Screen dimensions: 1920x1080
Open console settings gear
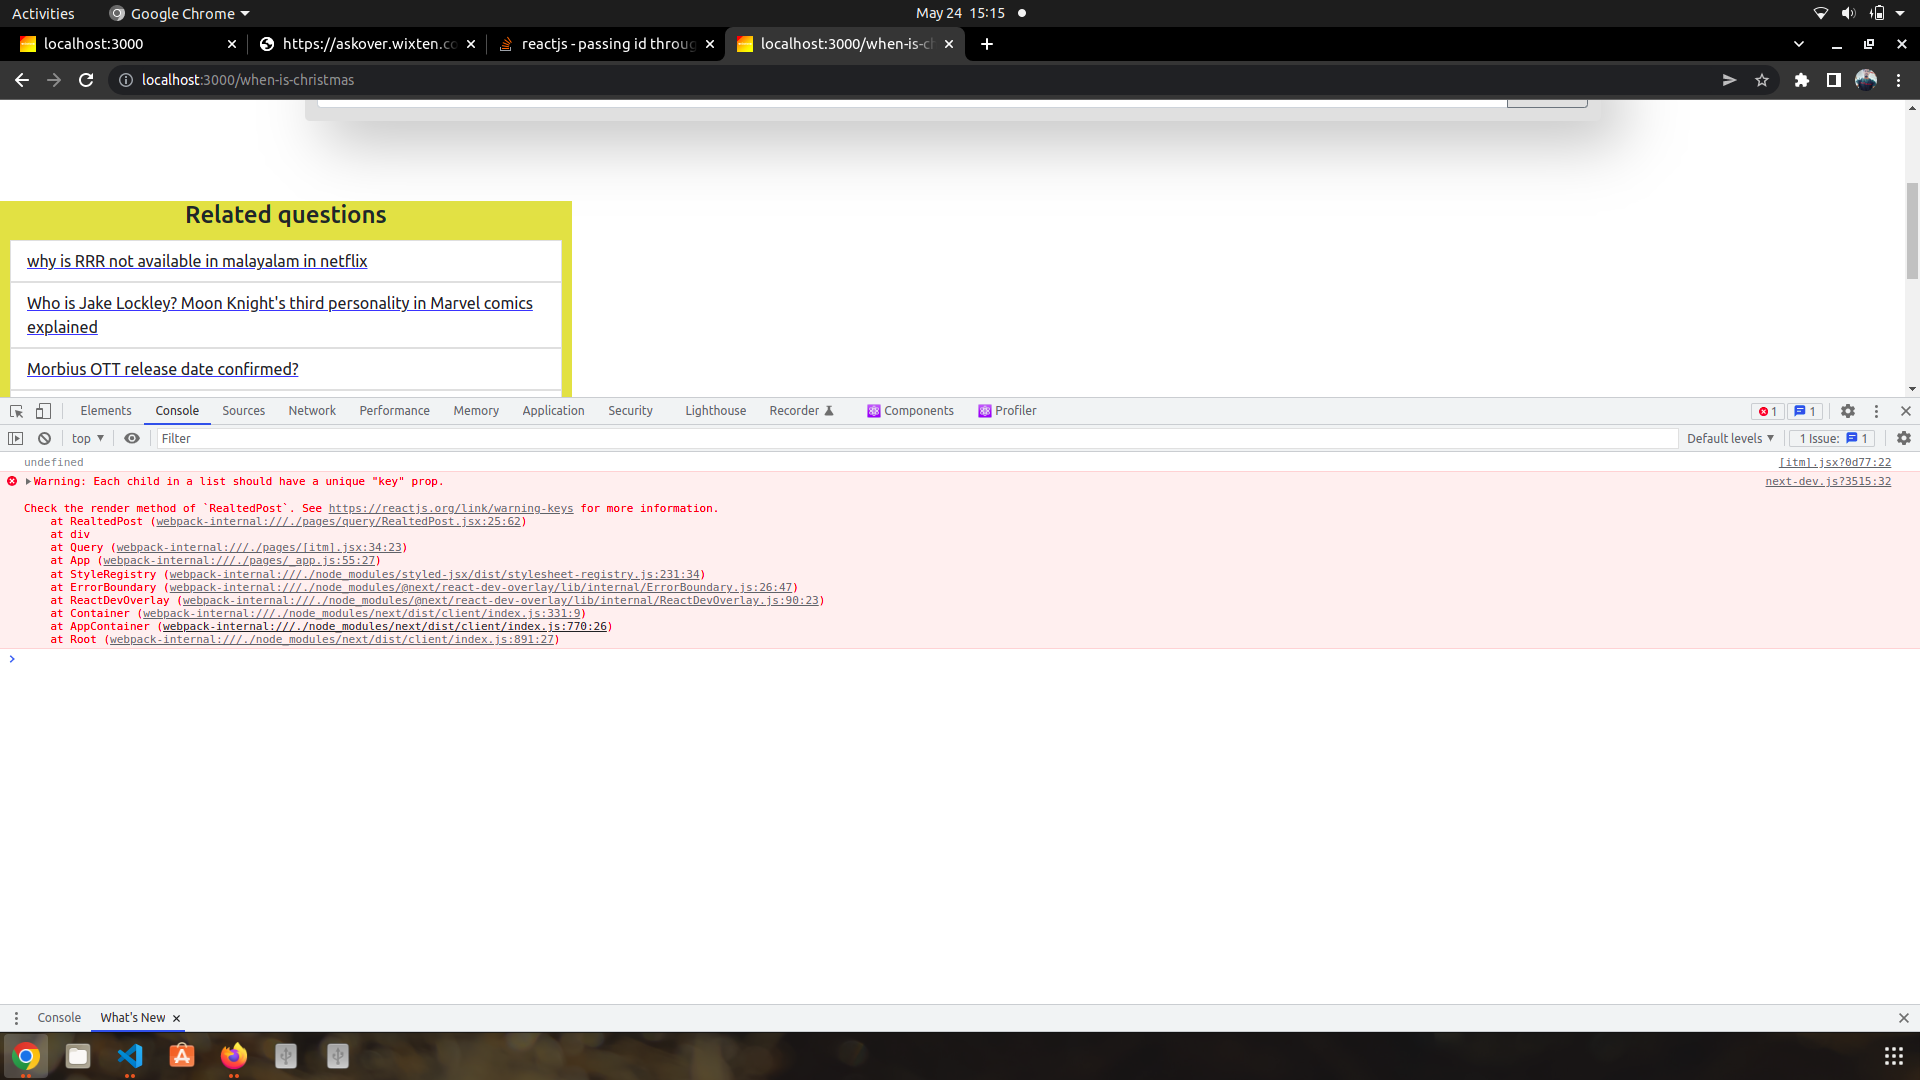click(1904, 438)
